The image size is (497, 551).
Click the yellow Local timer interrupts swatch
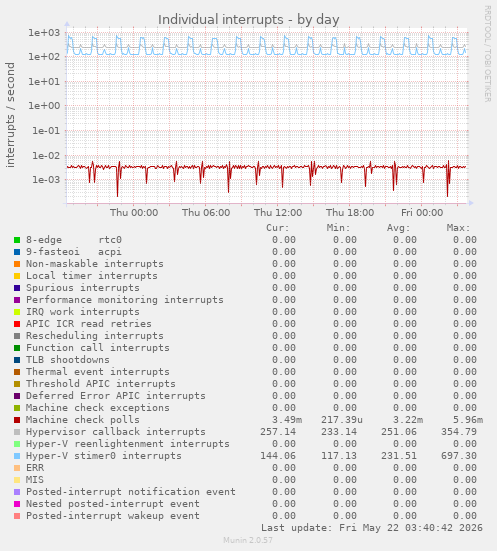tap(17, 276)
